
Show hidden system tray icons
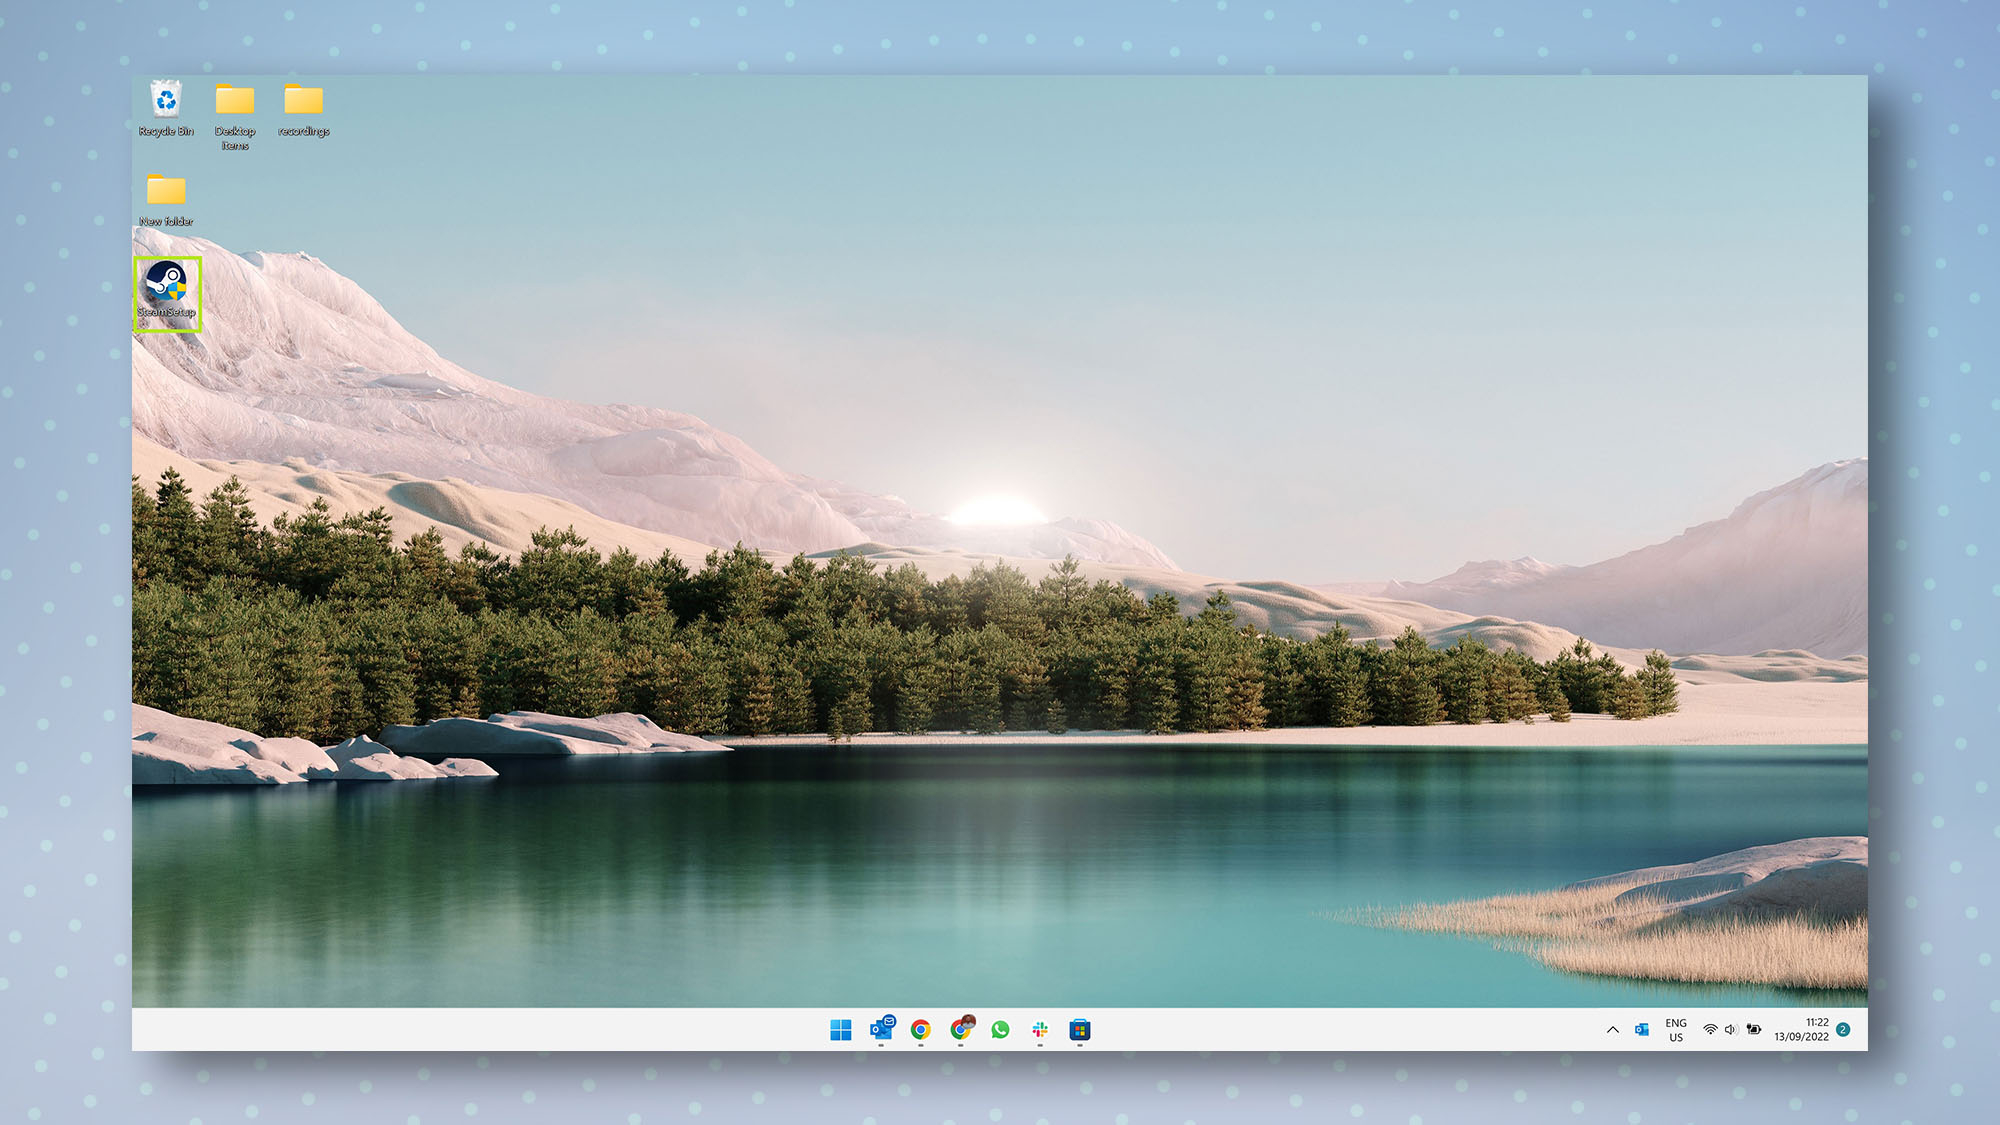coord(1612,1030)
